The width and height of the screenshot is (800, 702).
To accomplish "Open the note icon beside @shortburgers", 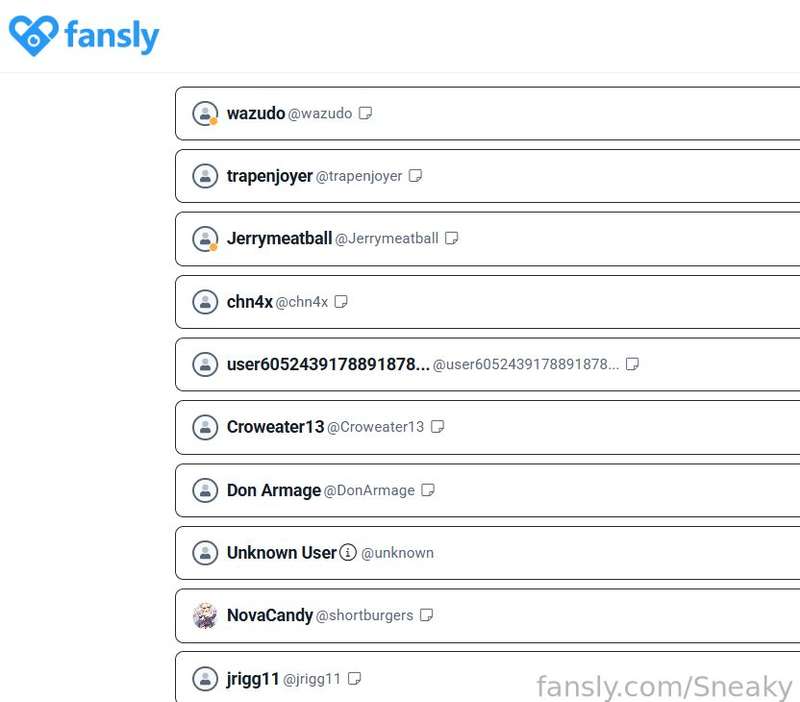I will point(427,615).
